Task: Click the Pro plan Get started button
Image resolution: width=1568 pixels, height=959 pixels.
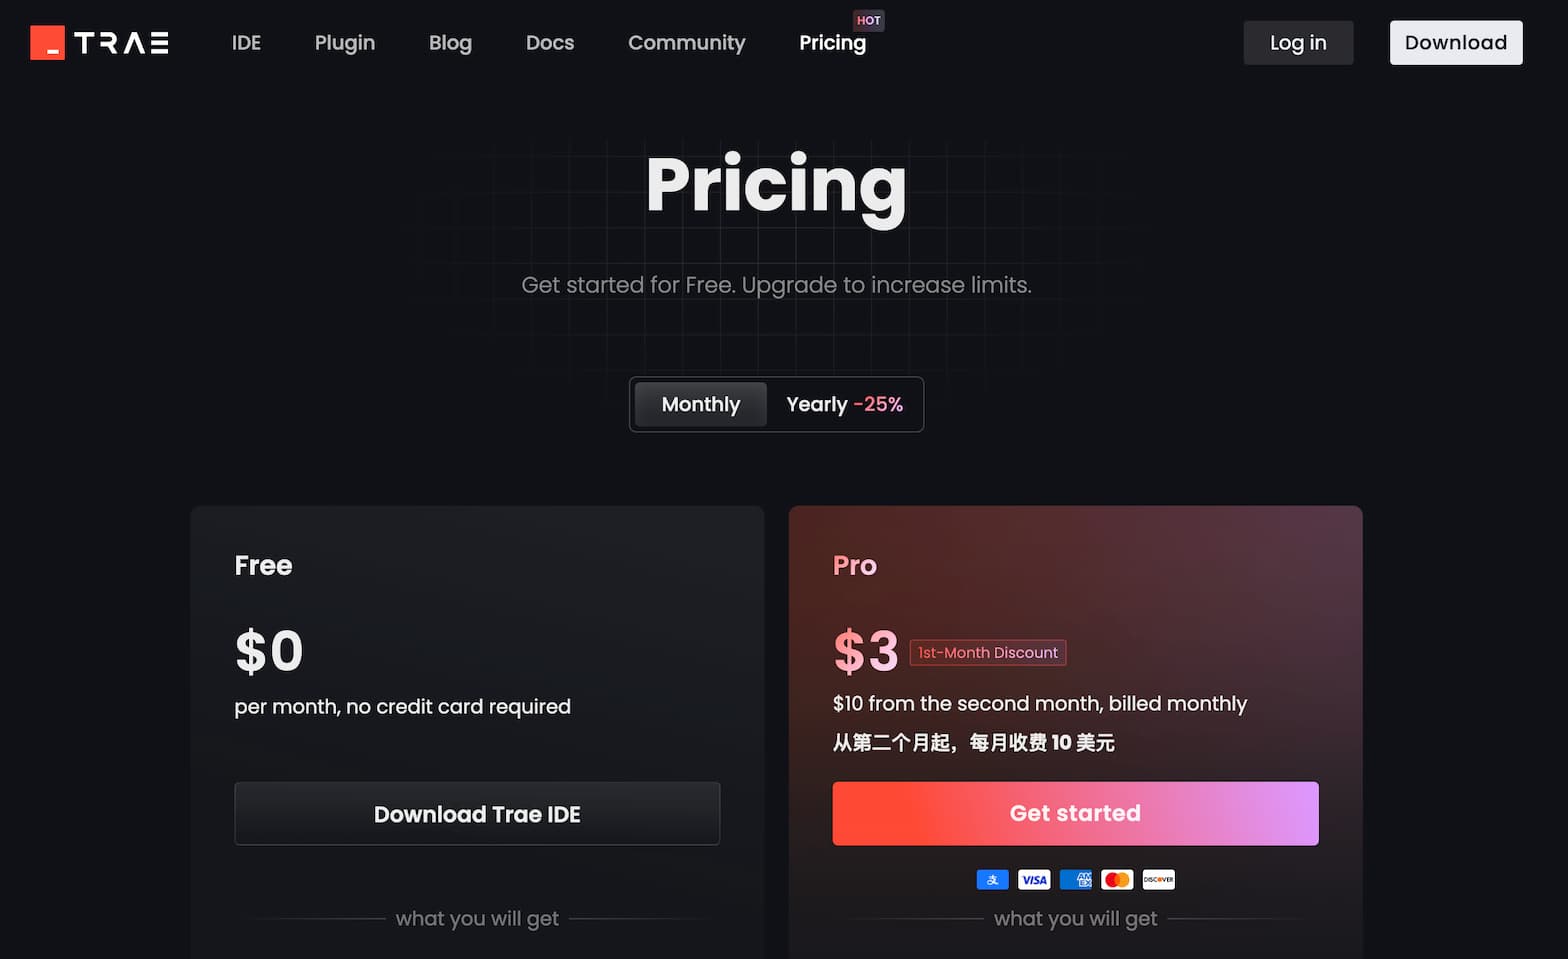Action: click(x=1075, y=813)
